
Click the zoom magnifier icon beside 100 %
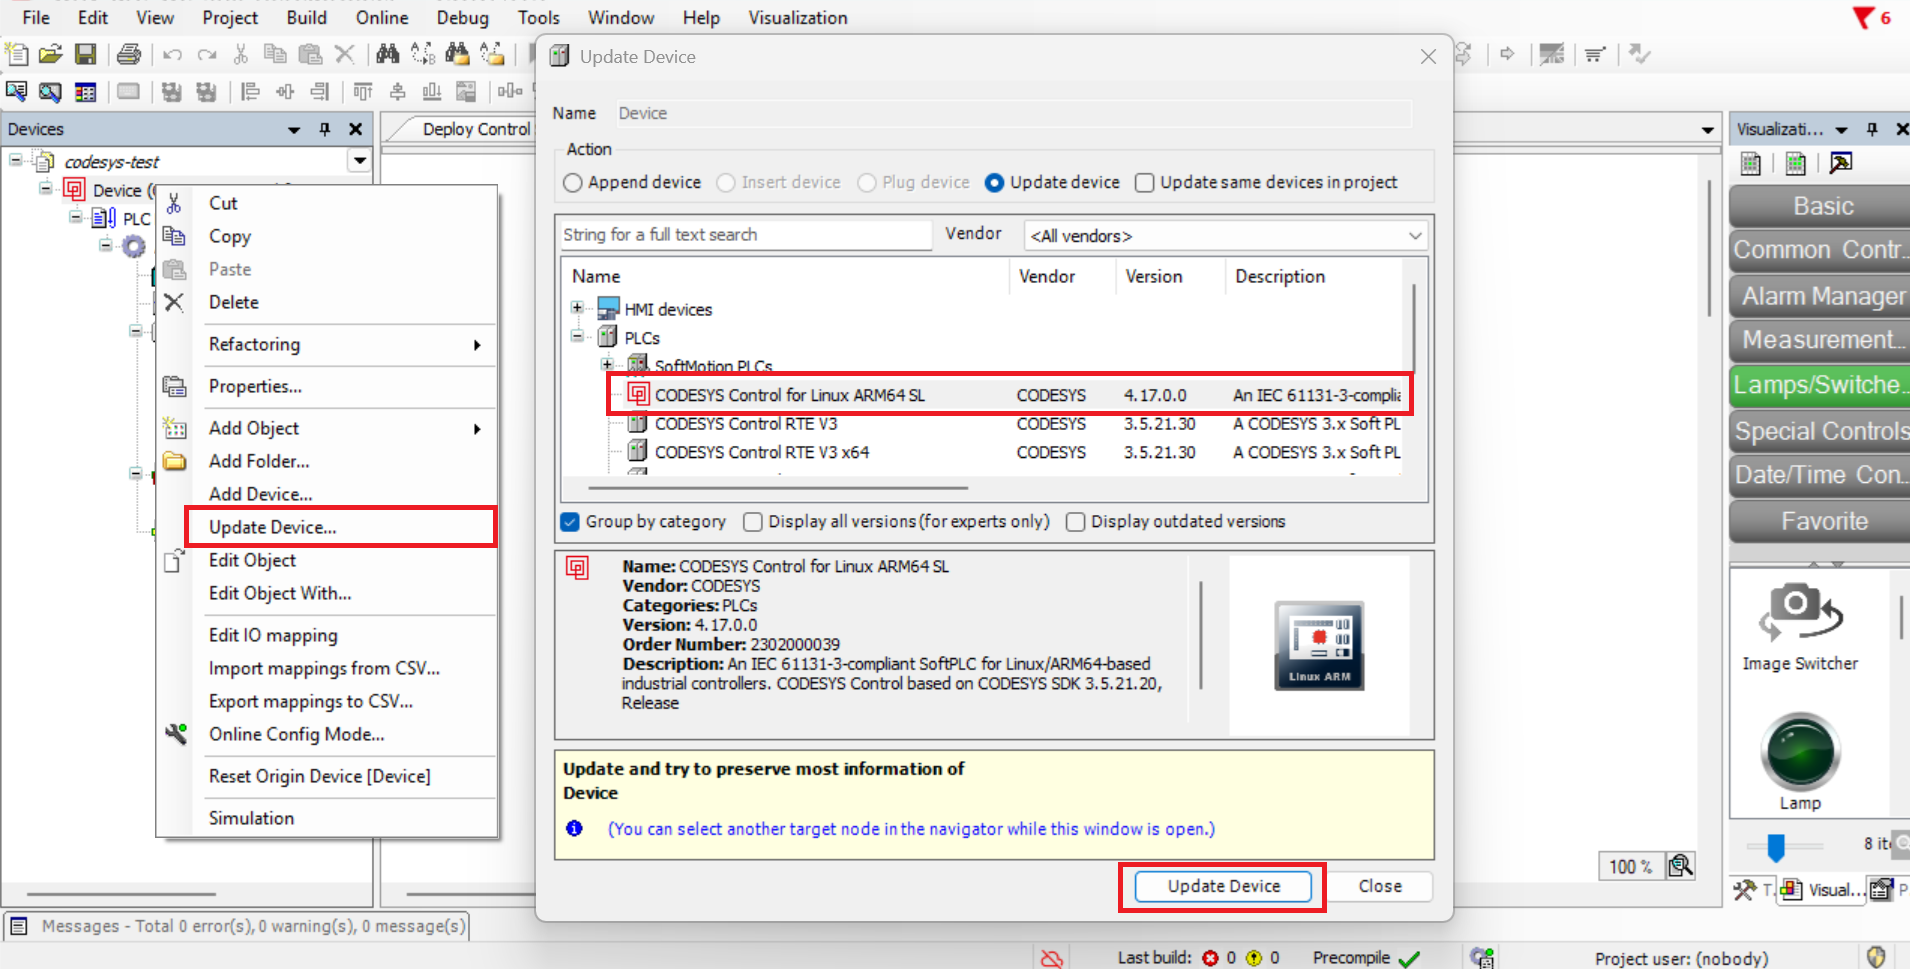[1680, 866]
